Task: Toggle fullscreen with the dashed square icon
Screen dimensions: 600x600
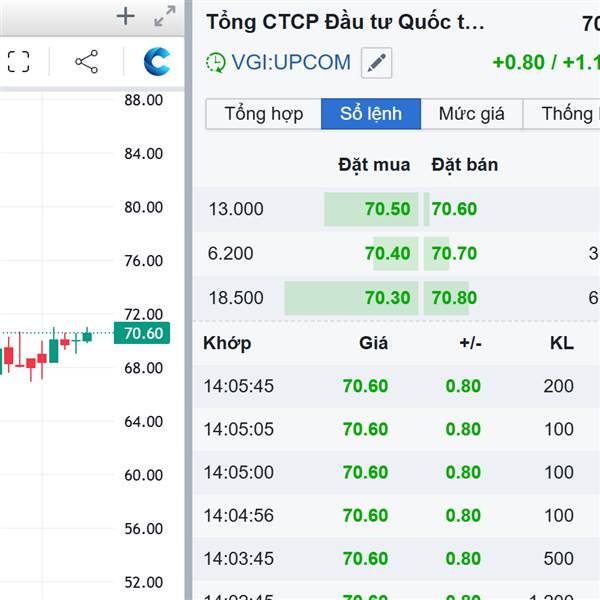Action: click(18, 62)
